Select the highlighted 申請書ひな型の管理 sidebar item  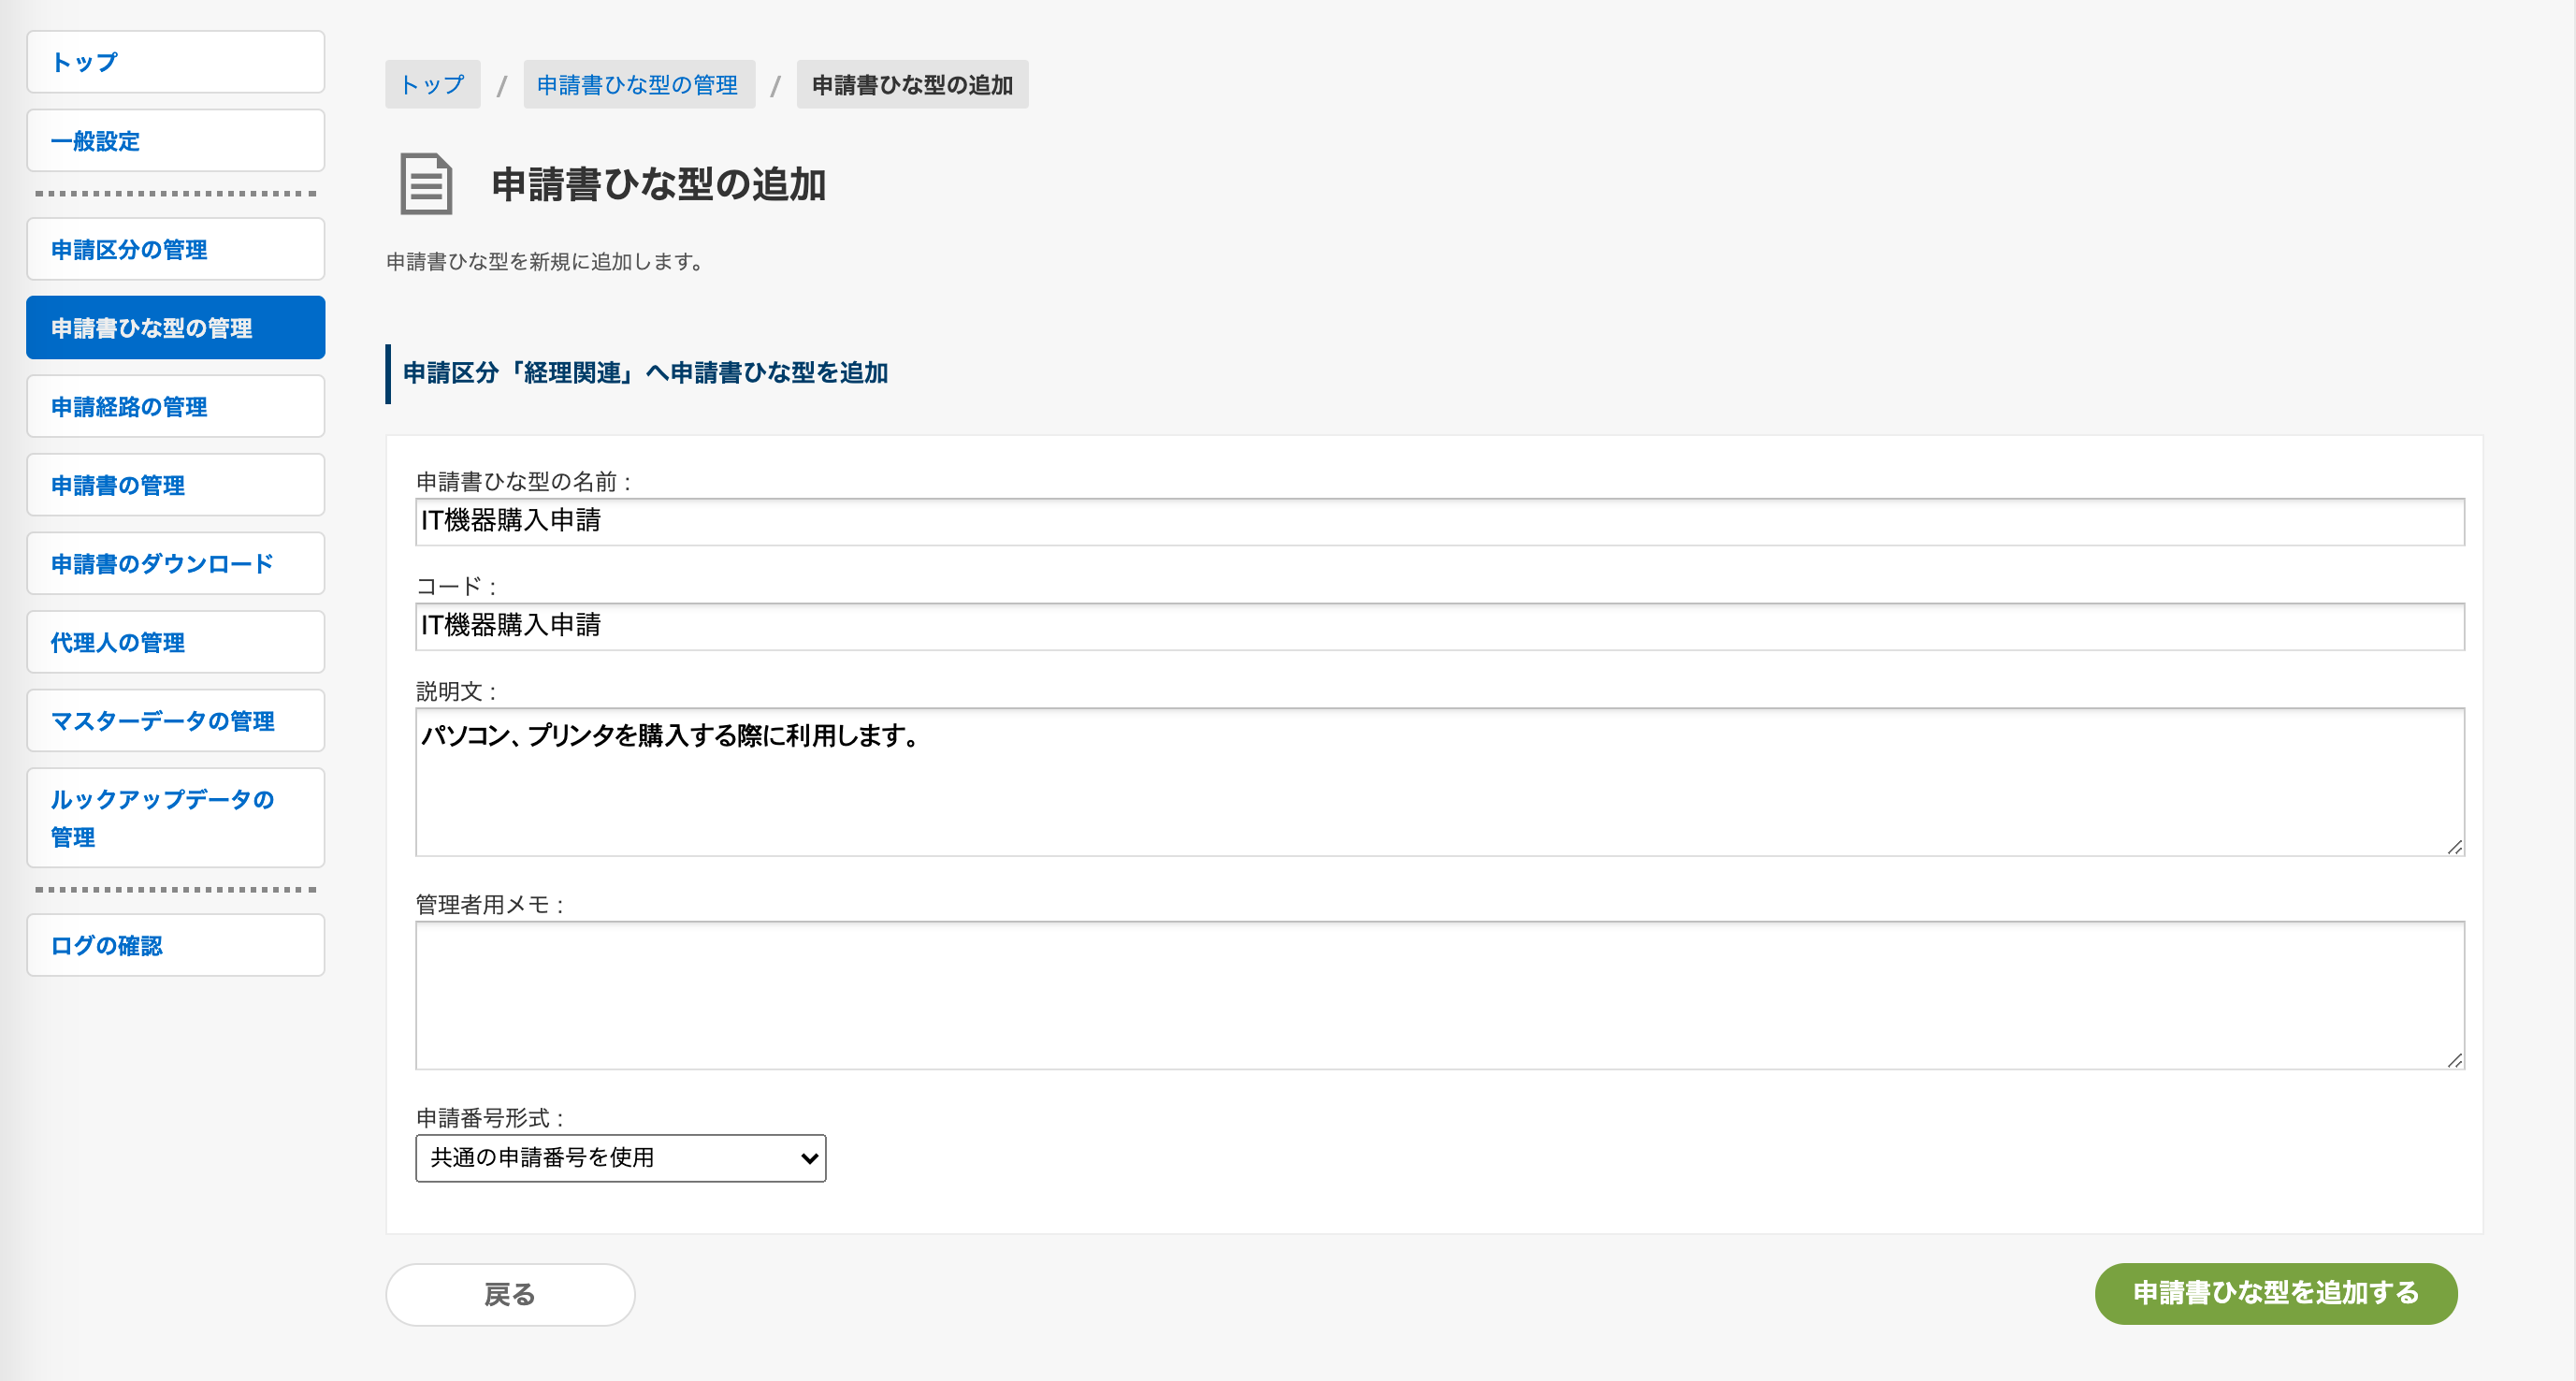coord(175,328)
